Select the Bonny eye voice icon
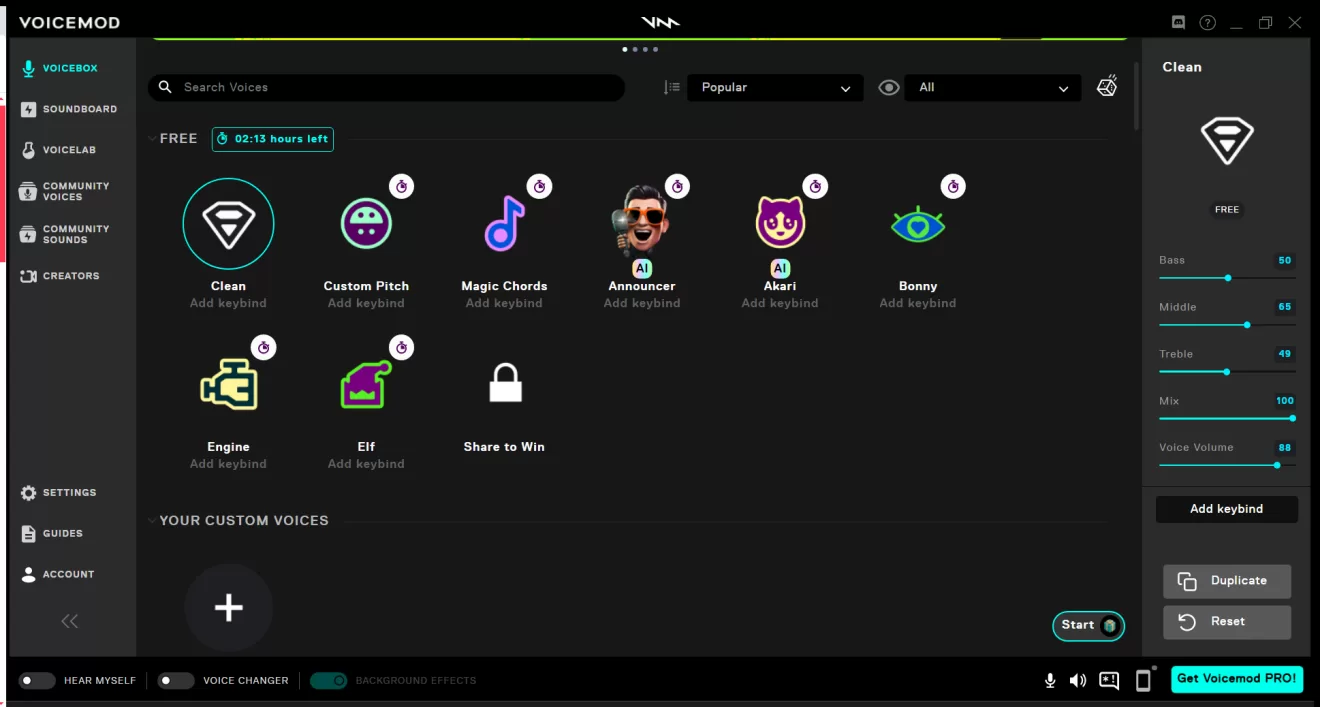 [918, 224]
